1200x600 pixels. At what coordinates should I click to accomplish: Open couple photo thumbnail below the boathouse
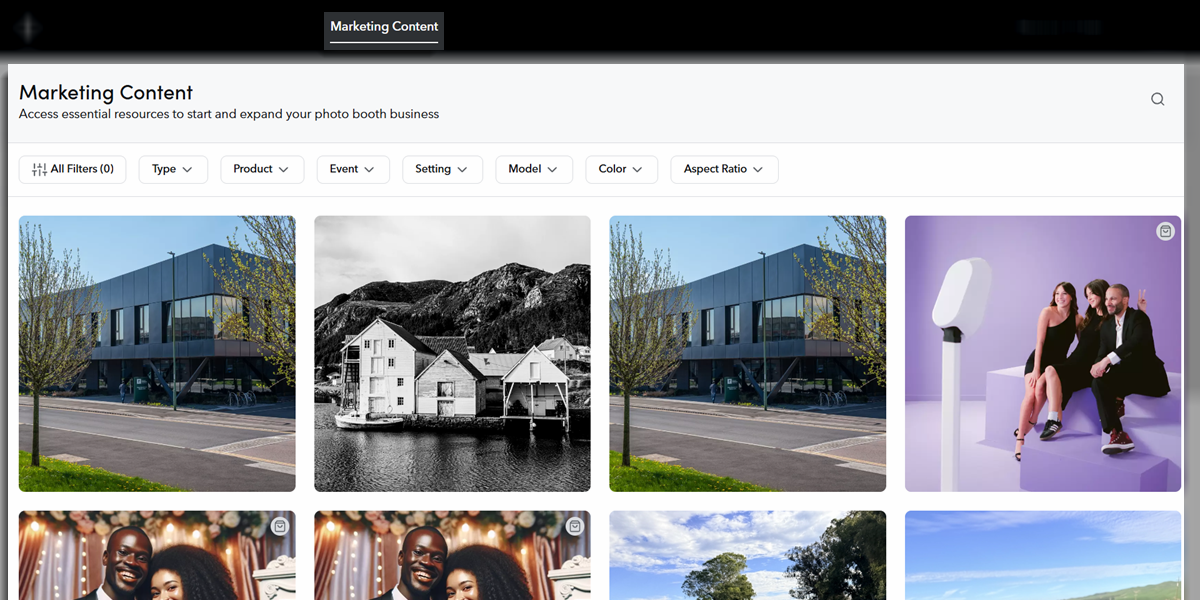point(452,556)
